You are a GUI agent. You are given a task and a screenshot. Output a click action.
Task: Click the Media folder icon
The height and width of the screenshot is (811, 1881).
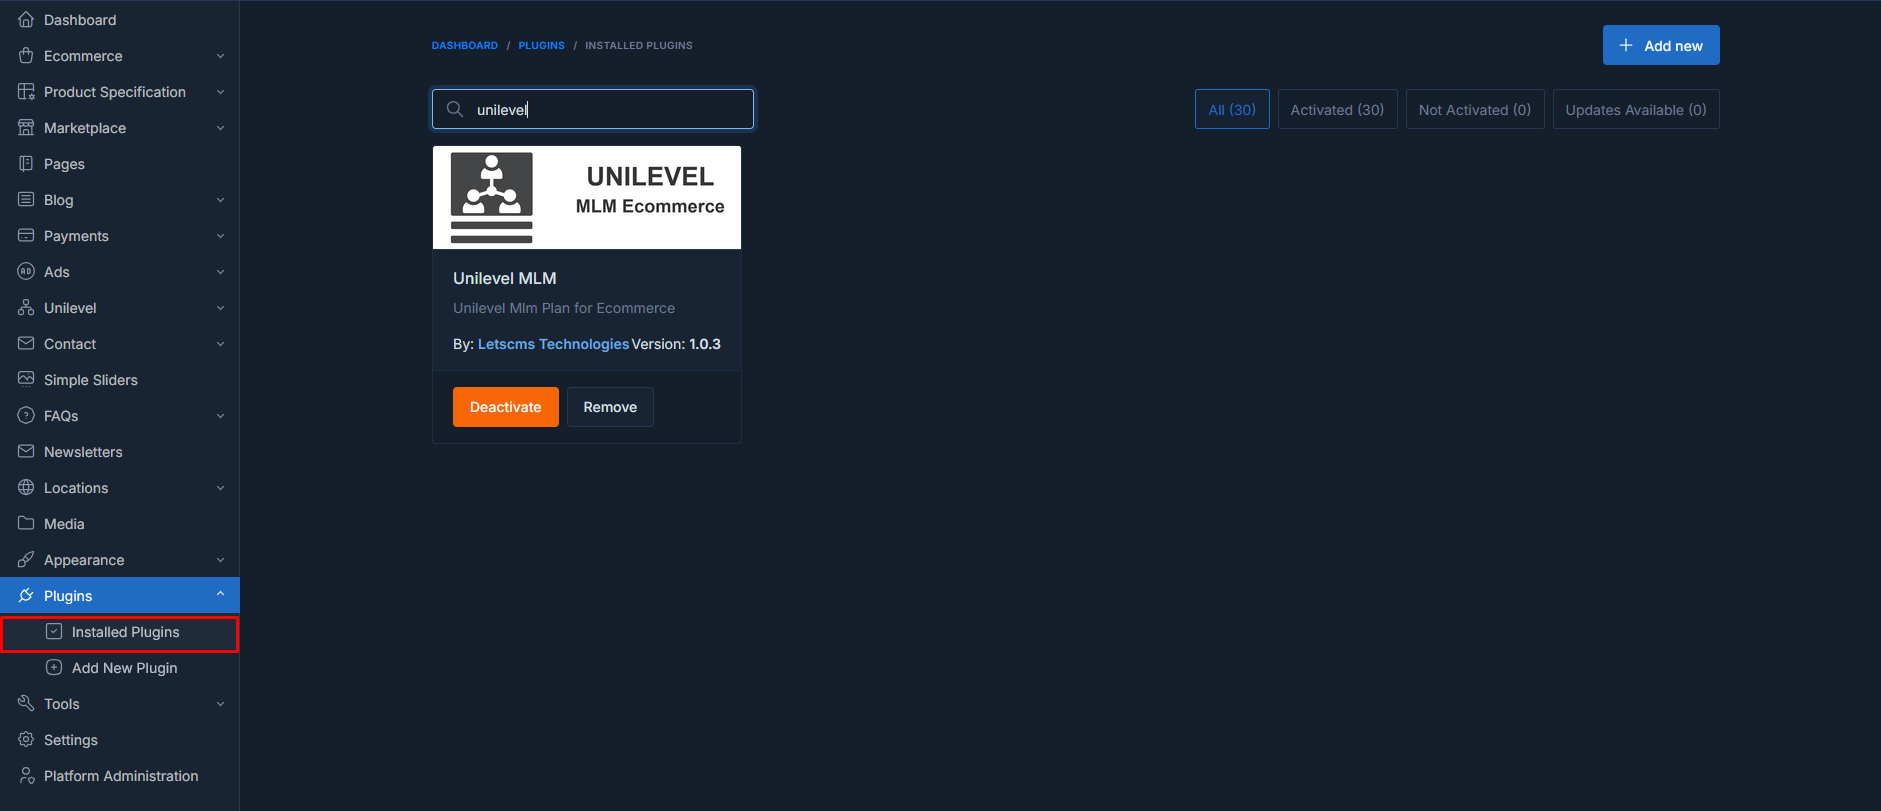click(26, 524)
